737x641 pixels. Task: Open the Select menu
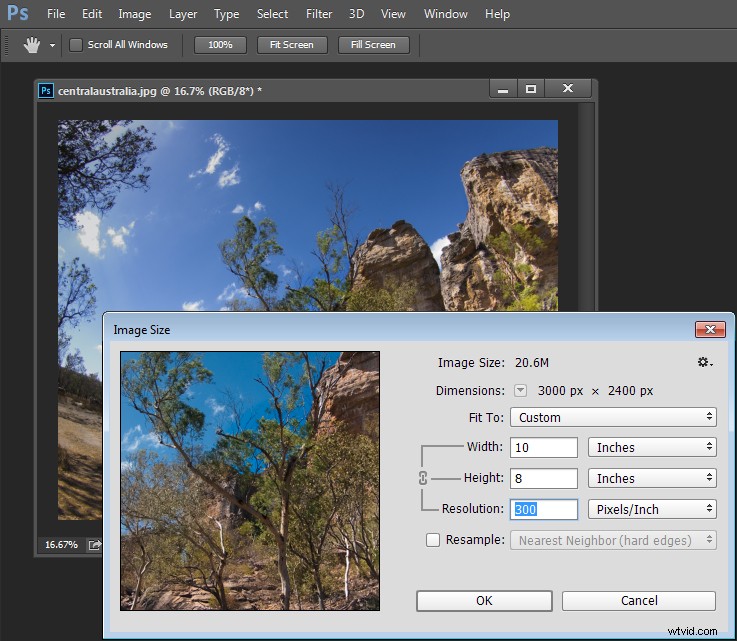(272, 14)
